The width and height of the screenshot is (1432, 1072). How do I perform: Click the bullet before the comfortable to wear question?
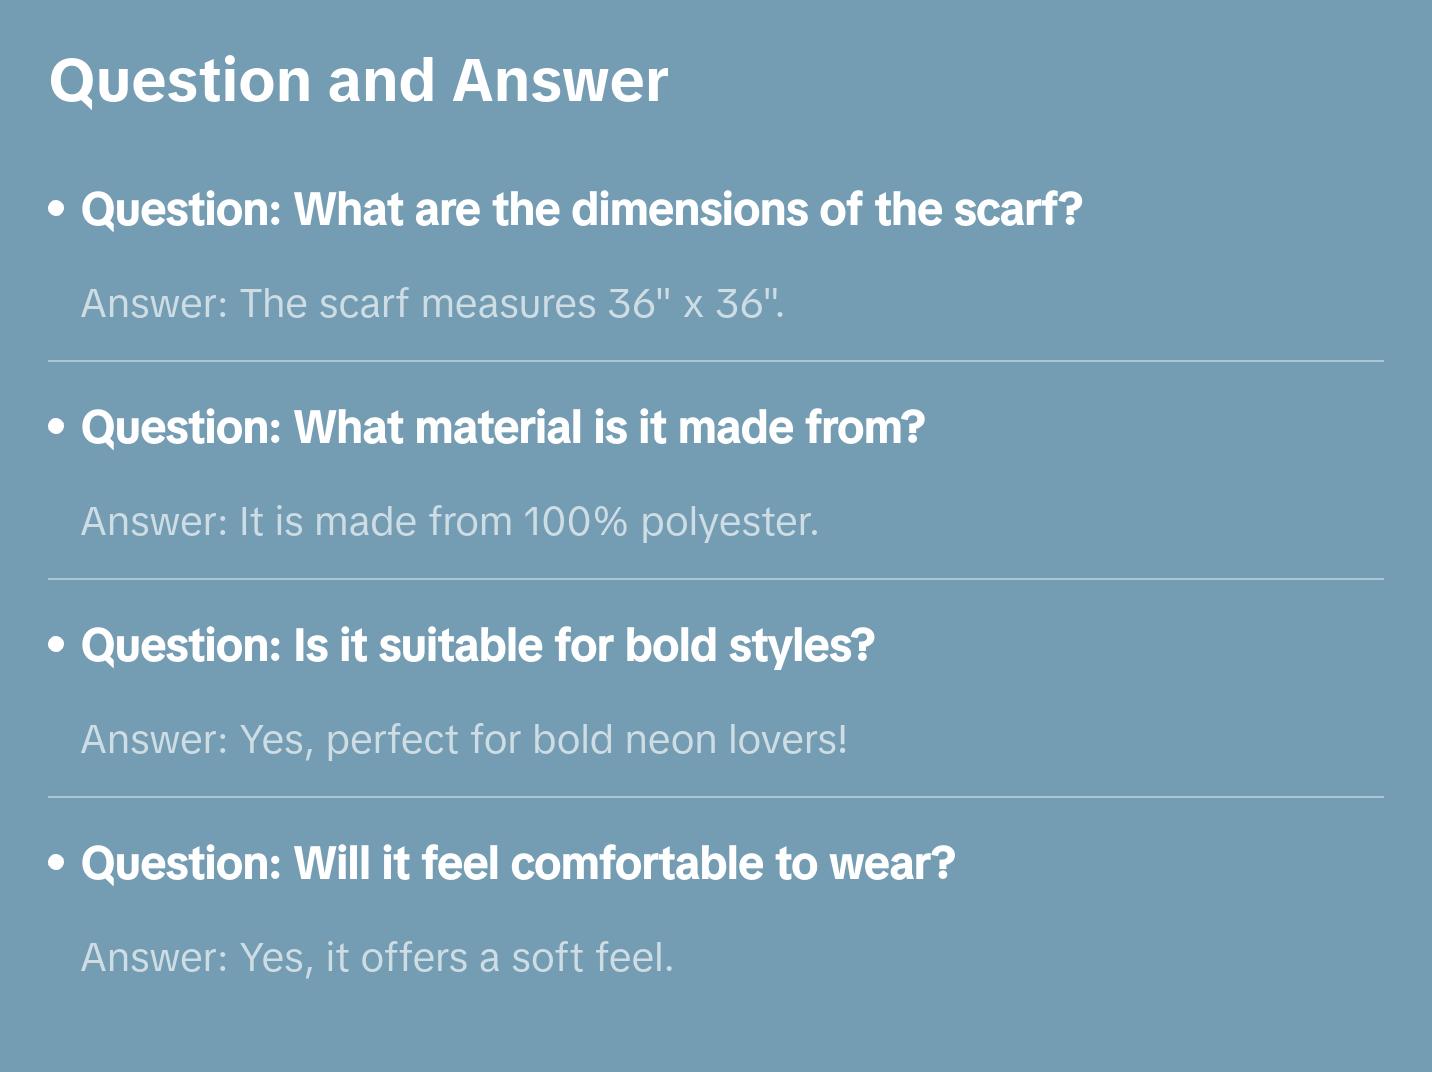[57, 864]
